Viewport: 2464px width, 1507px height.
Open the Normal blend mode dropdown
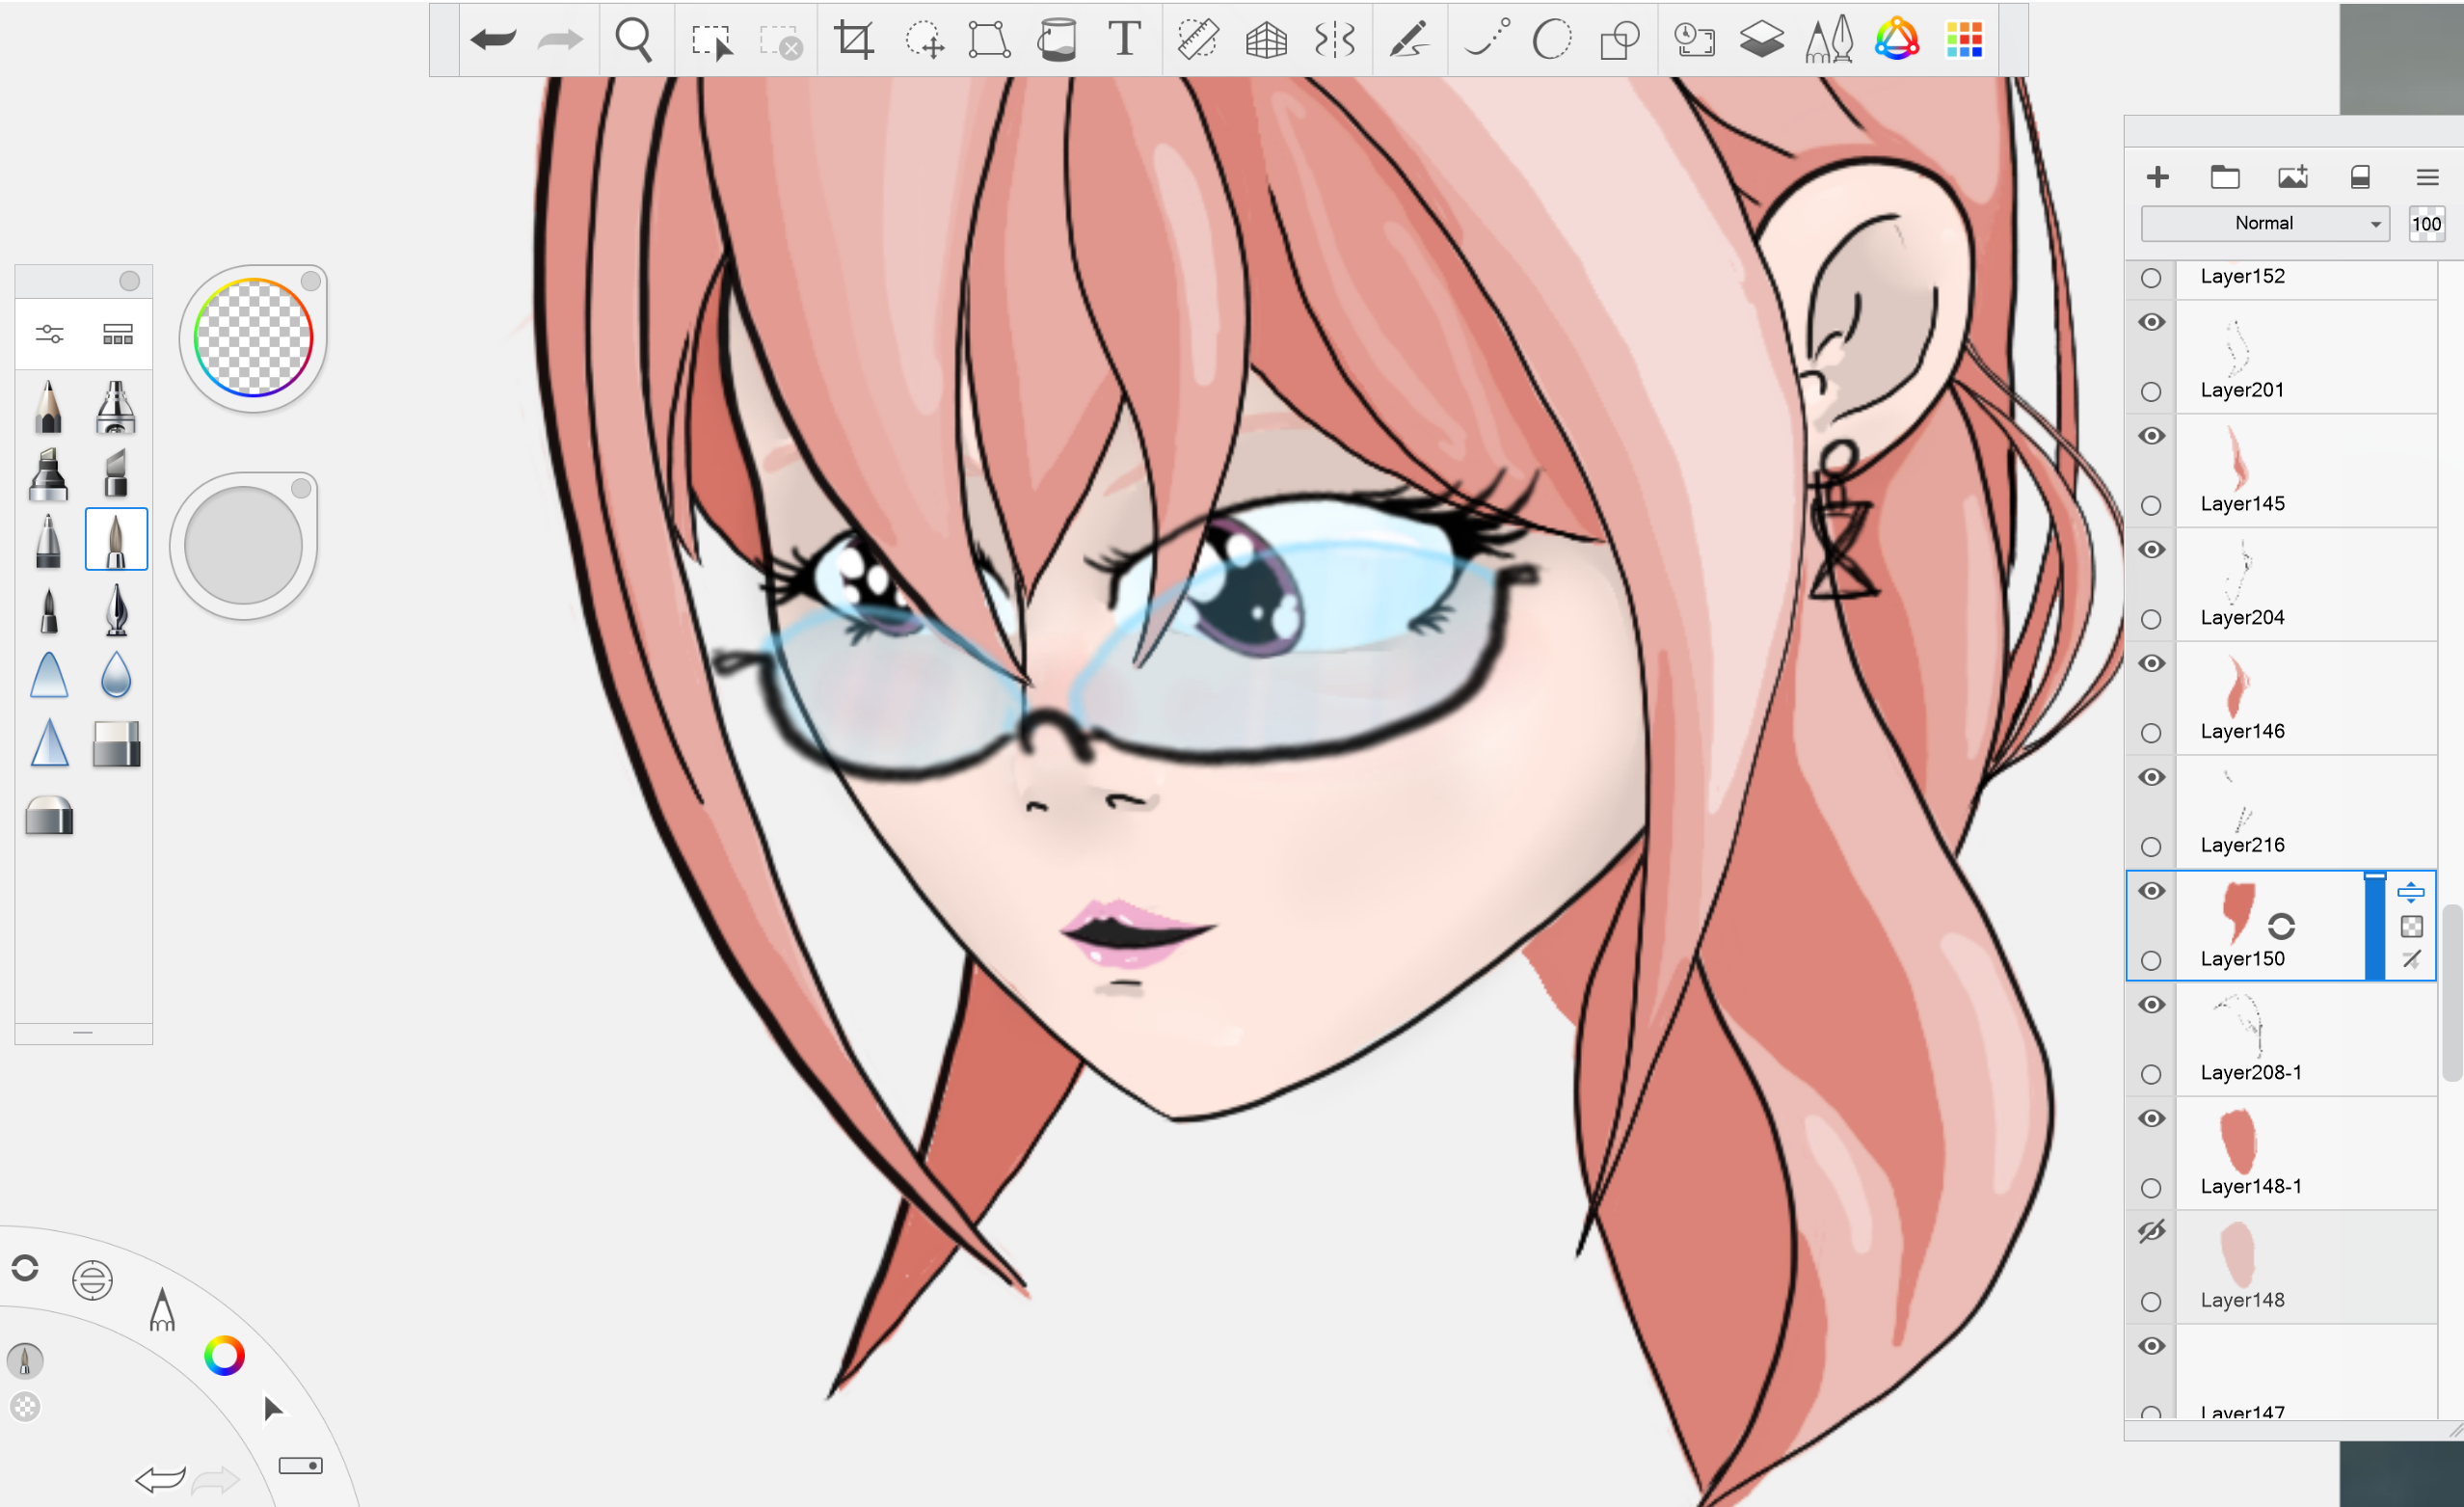2264,224
